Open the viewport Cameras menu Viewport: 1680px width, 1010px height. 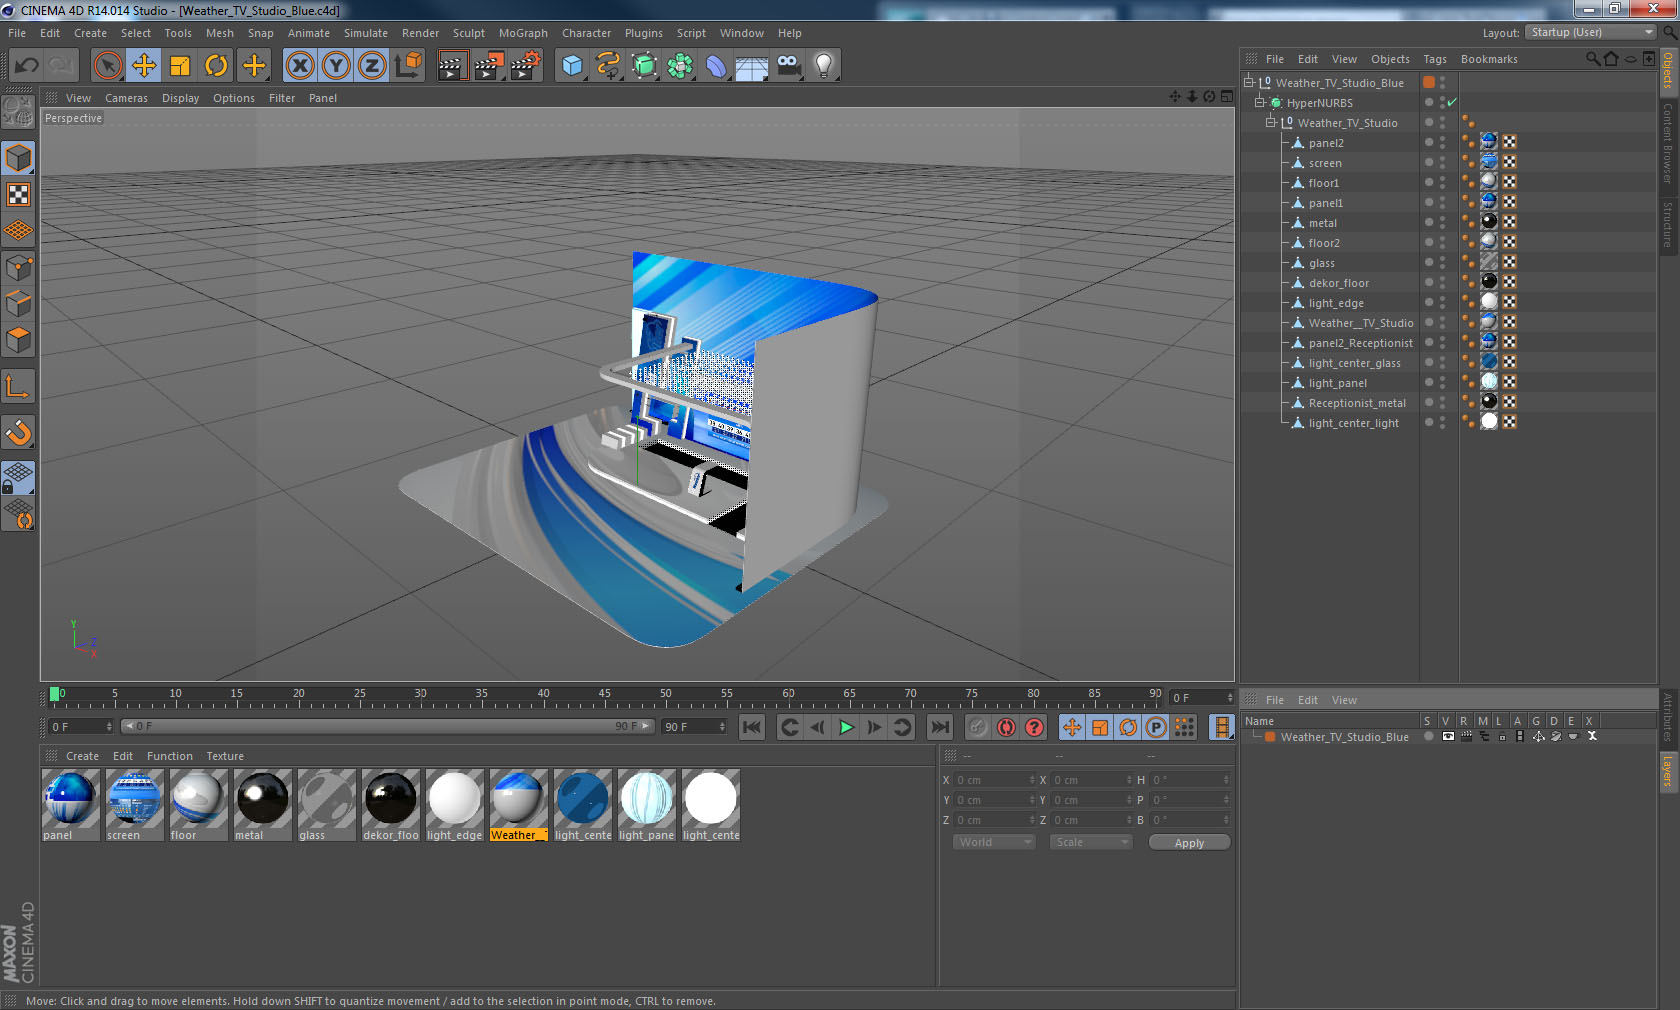(126, 98)
